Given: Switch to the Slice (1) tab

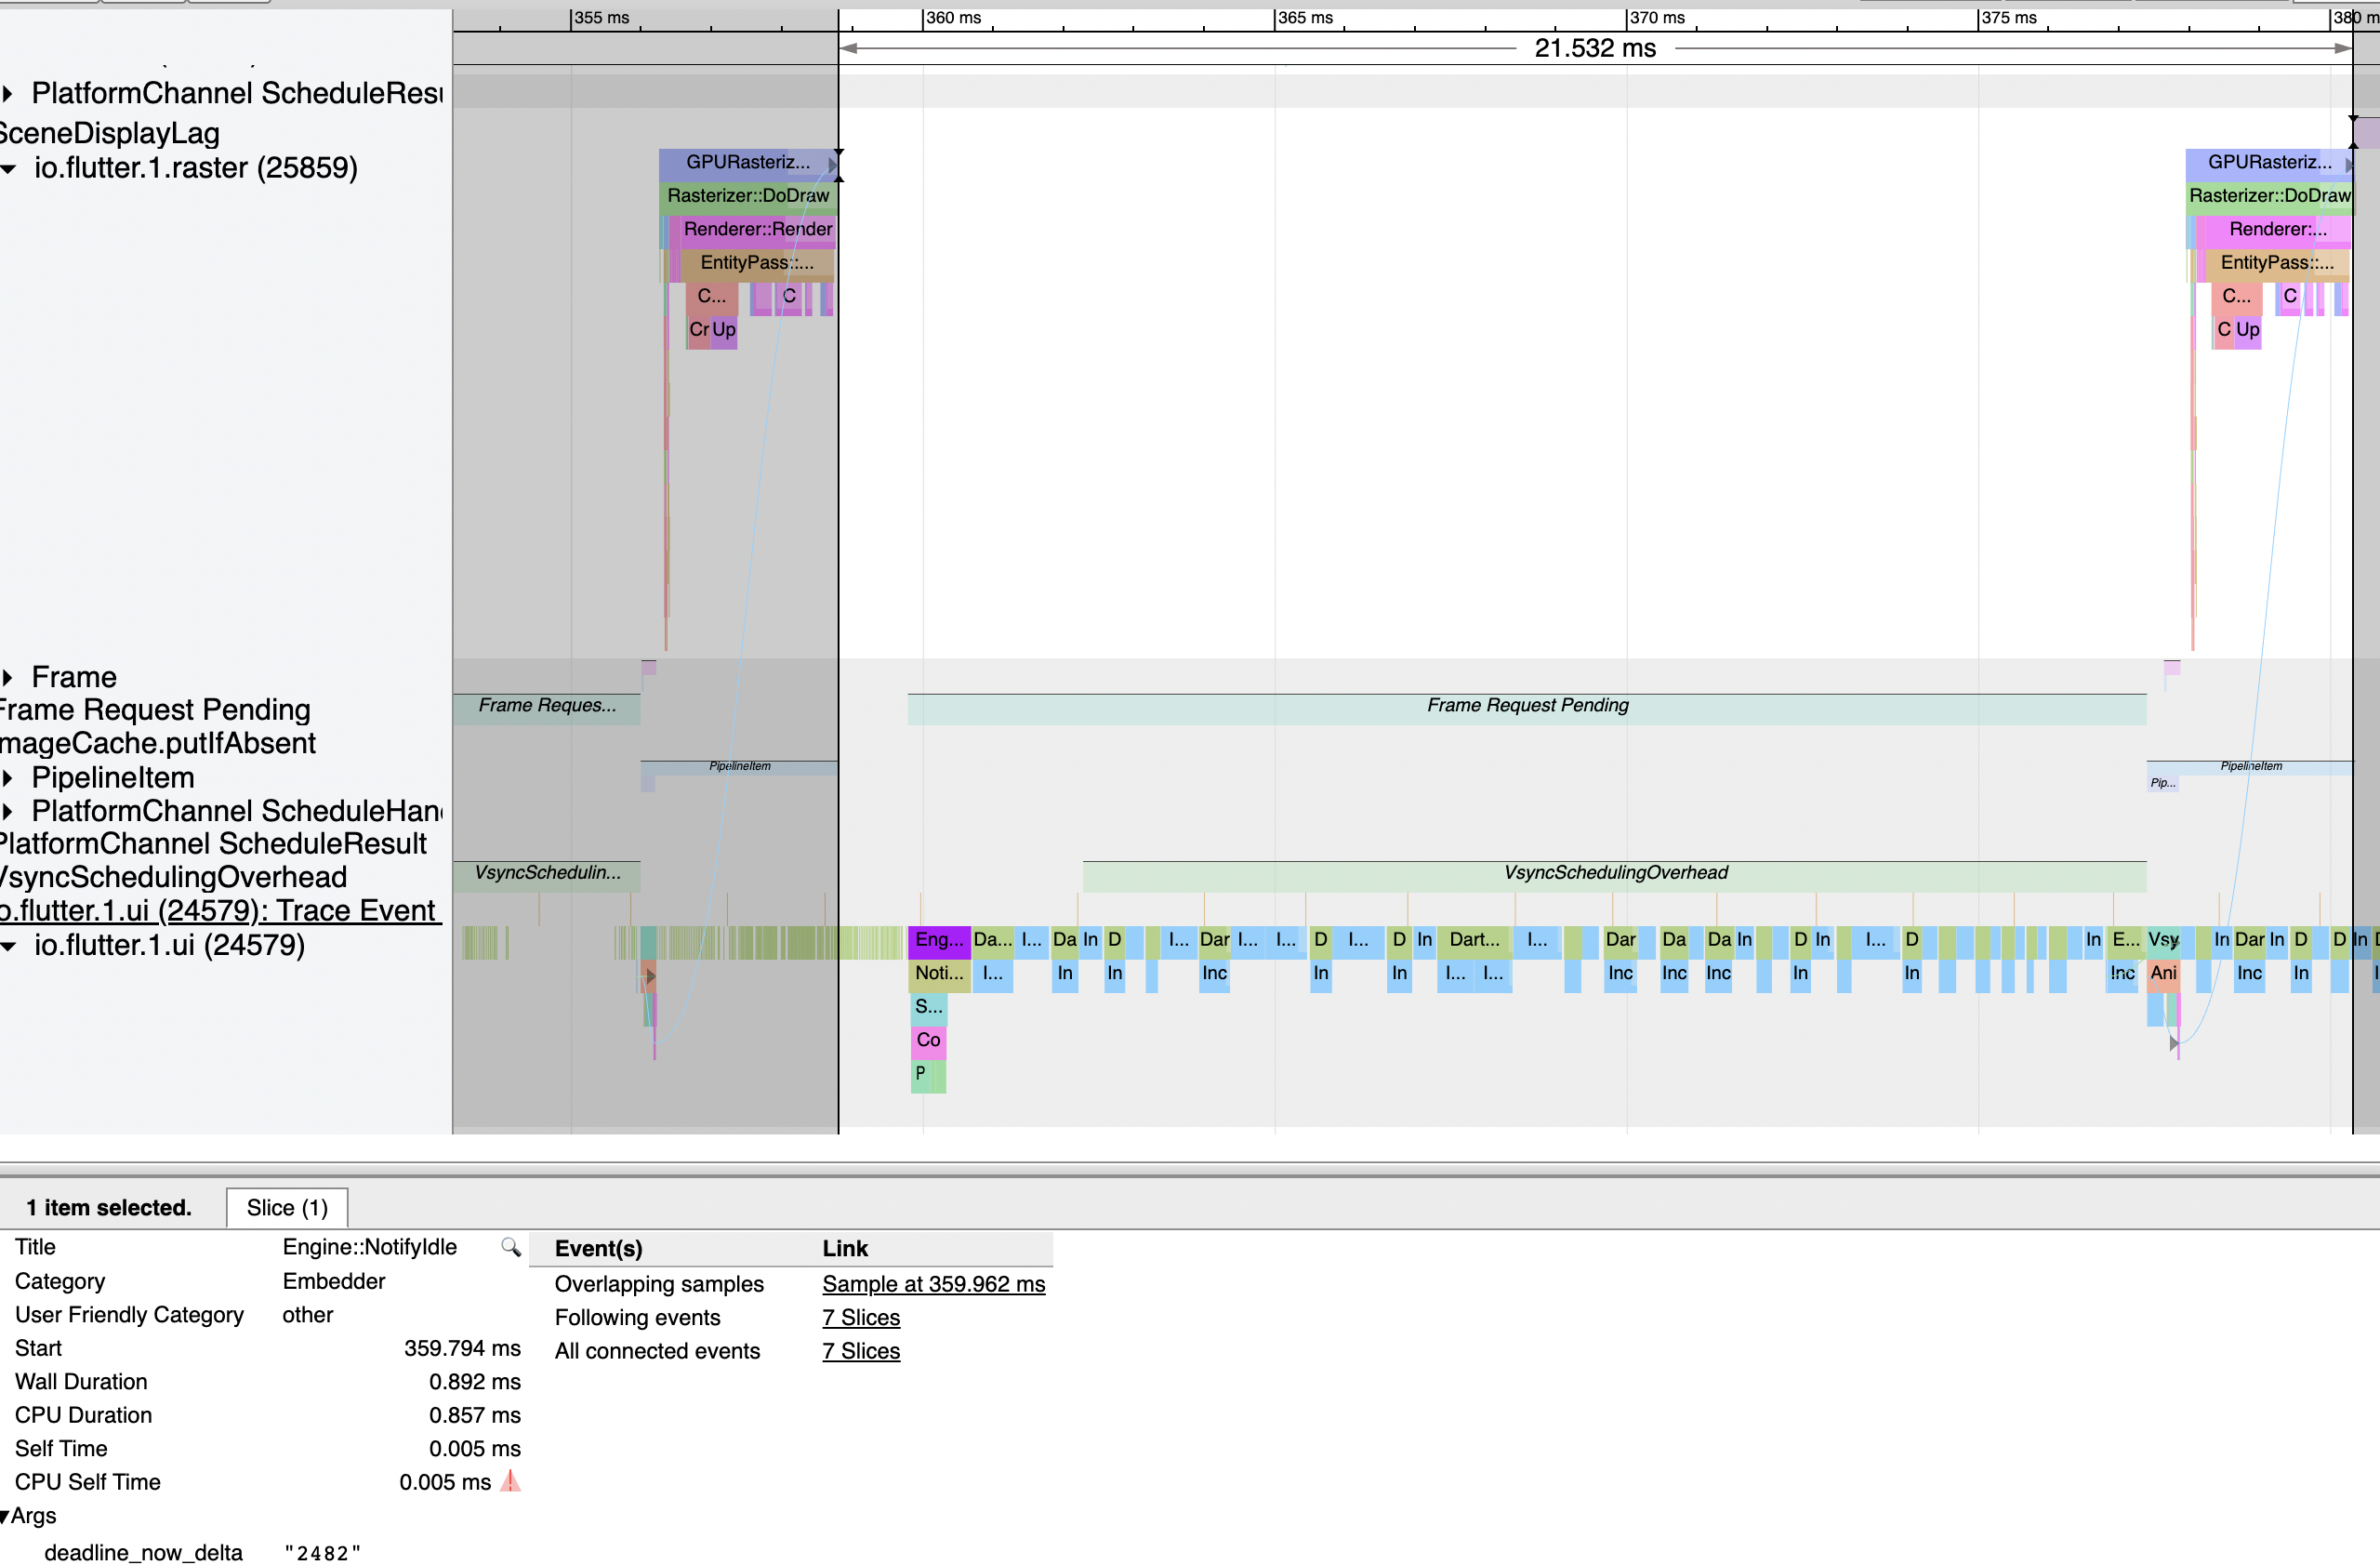Looking at the screenshot, I should pos(286,1207).
